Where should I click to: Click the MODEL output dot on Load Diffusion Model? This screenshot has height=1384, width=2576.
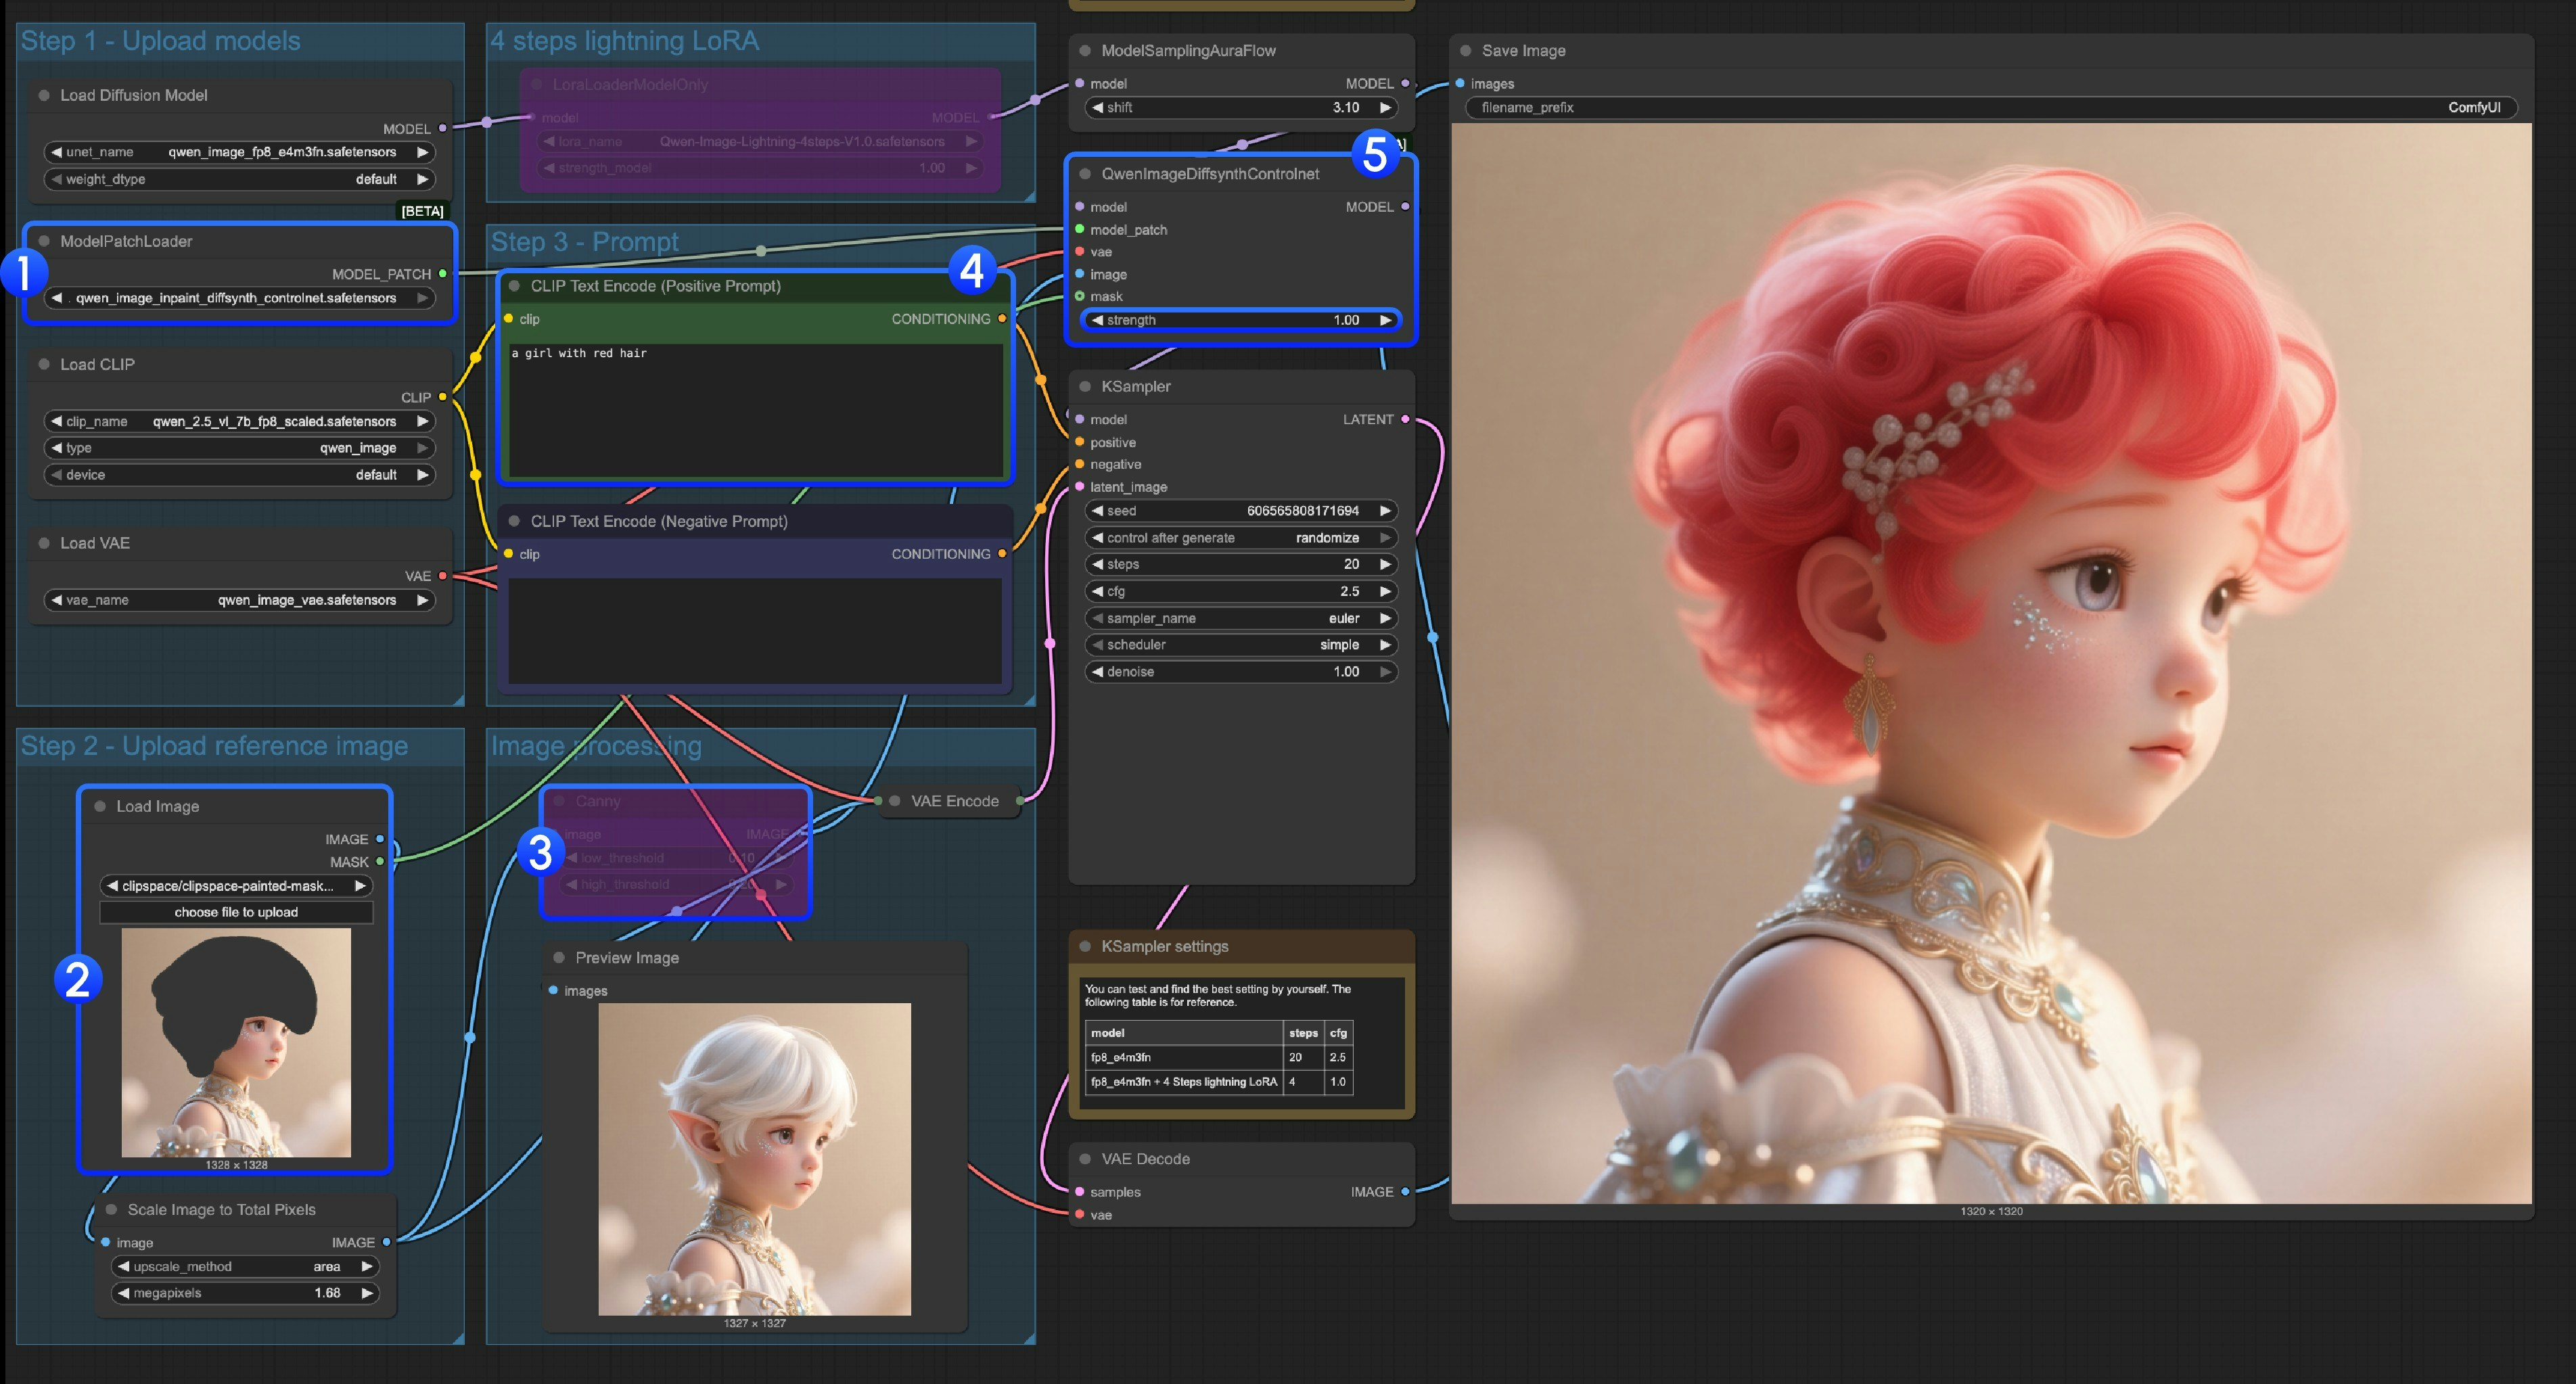point(443,128)
